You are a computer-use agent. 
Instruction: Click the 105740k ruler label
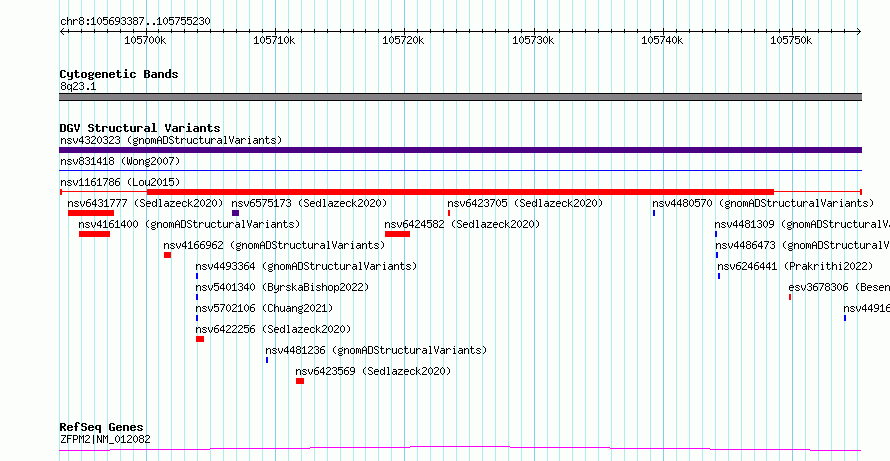coord(662,40)
